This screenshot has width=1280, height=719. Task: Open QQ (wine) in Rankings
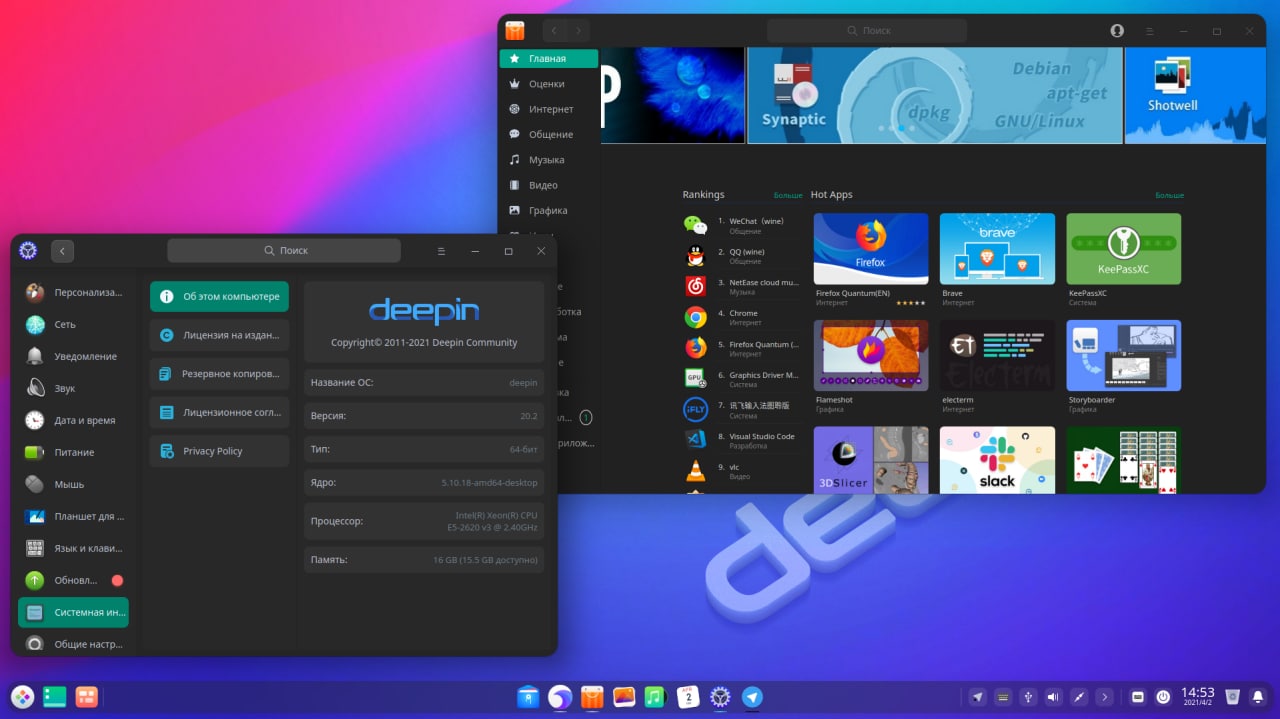tap(741, 256)
